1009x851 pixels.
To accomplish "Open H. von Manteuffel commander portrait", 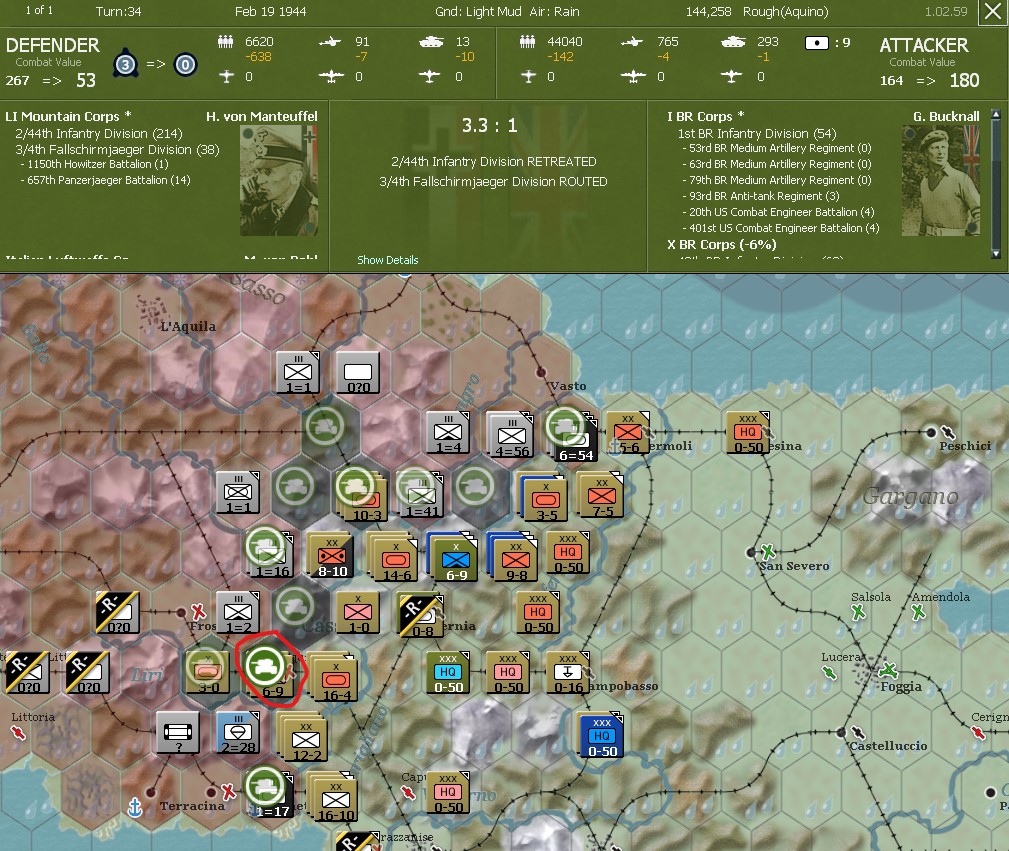I will pyautogui.click(x=279, y=181).
